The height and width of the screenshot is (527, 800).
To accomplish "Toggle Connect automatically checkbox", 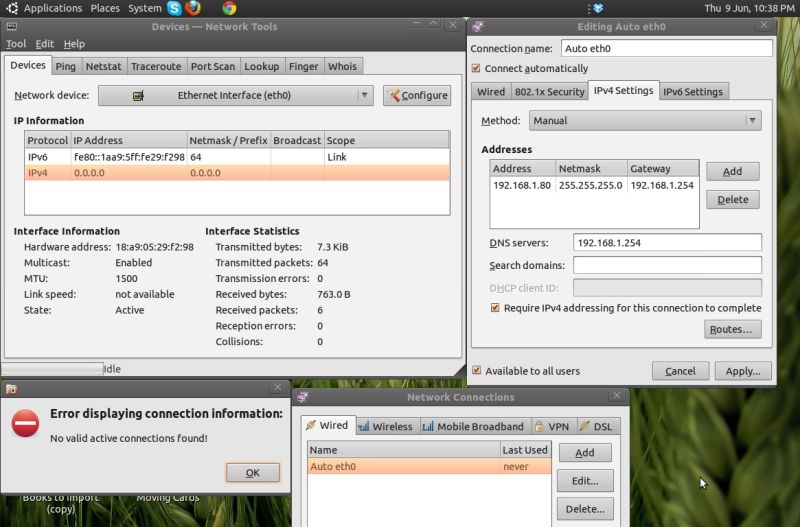I will (x=476, y=68).
